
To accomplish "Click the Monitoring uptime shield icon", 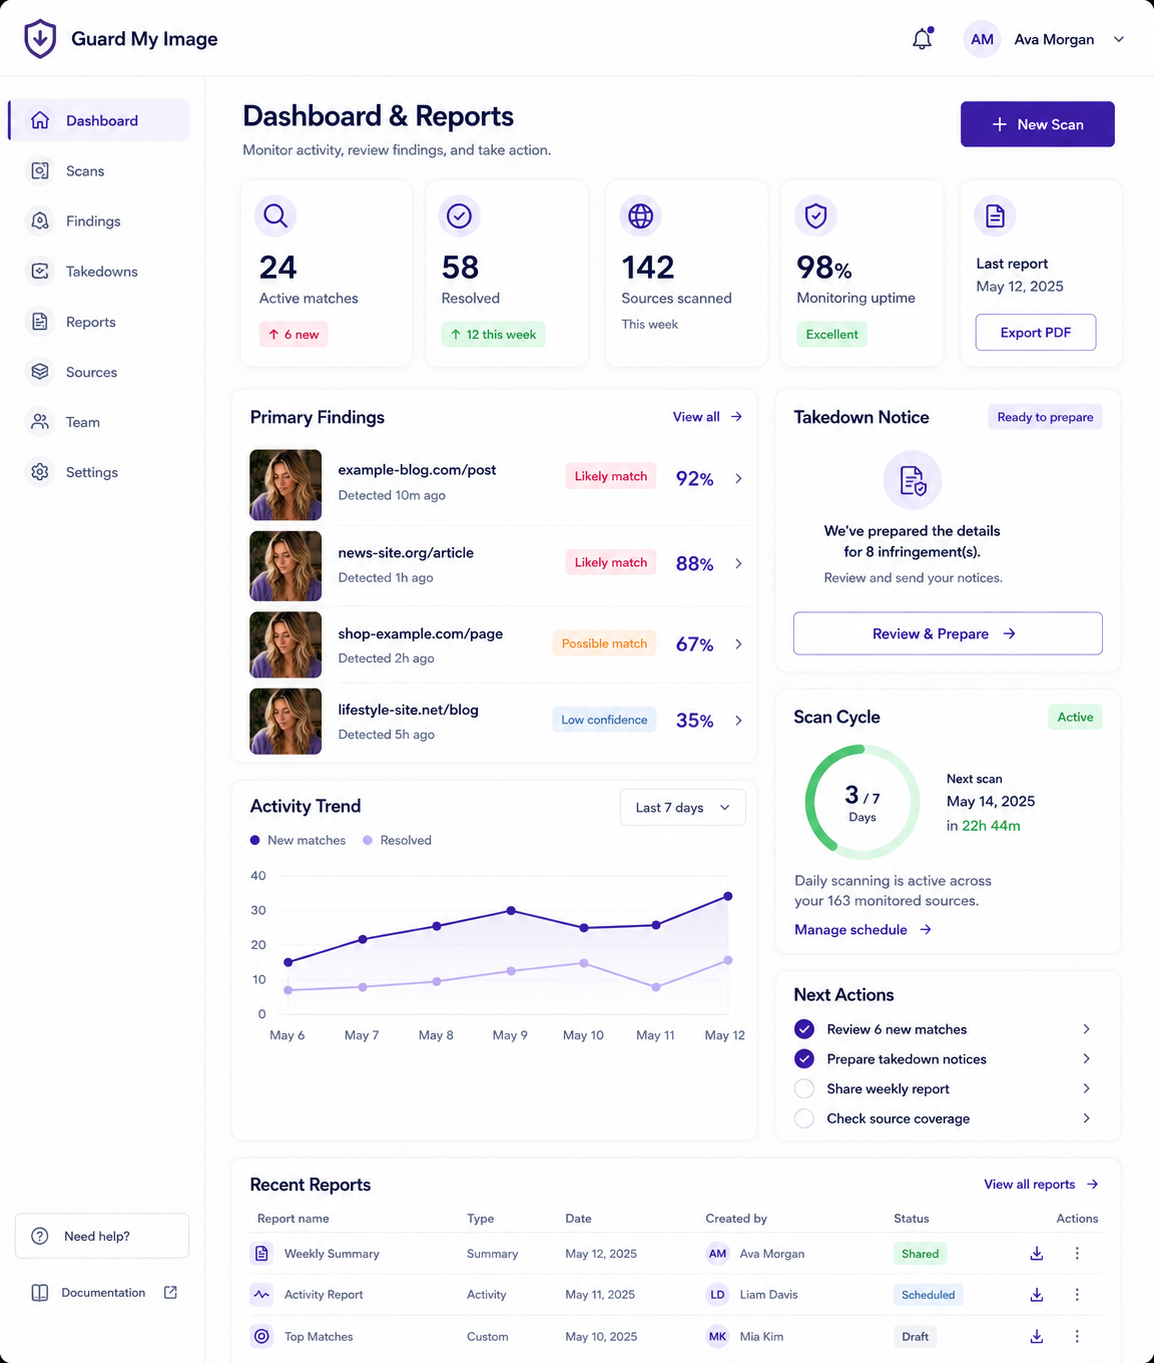I will [816, 215].
